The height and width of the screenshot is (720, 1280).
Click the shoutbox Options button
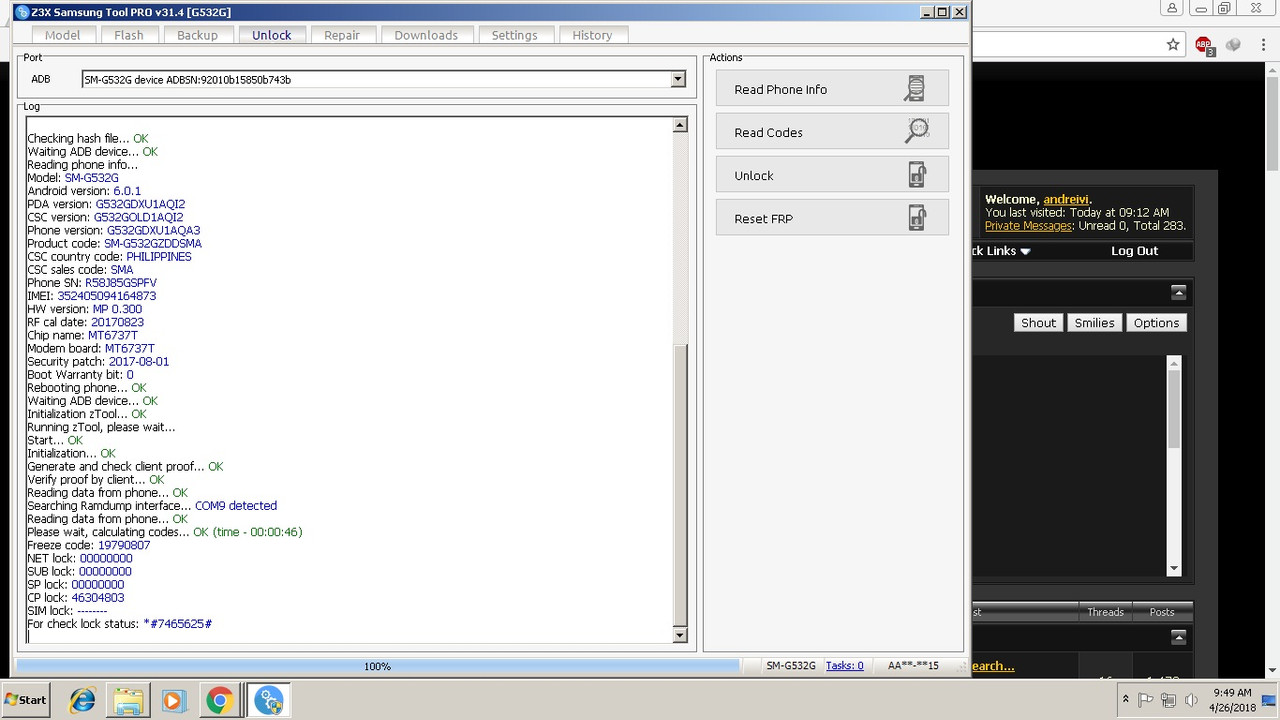click(1156, 323)
